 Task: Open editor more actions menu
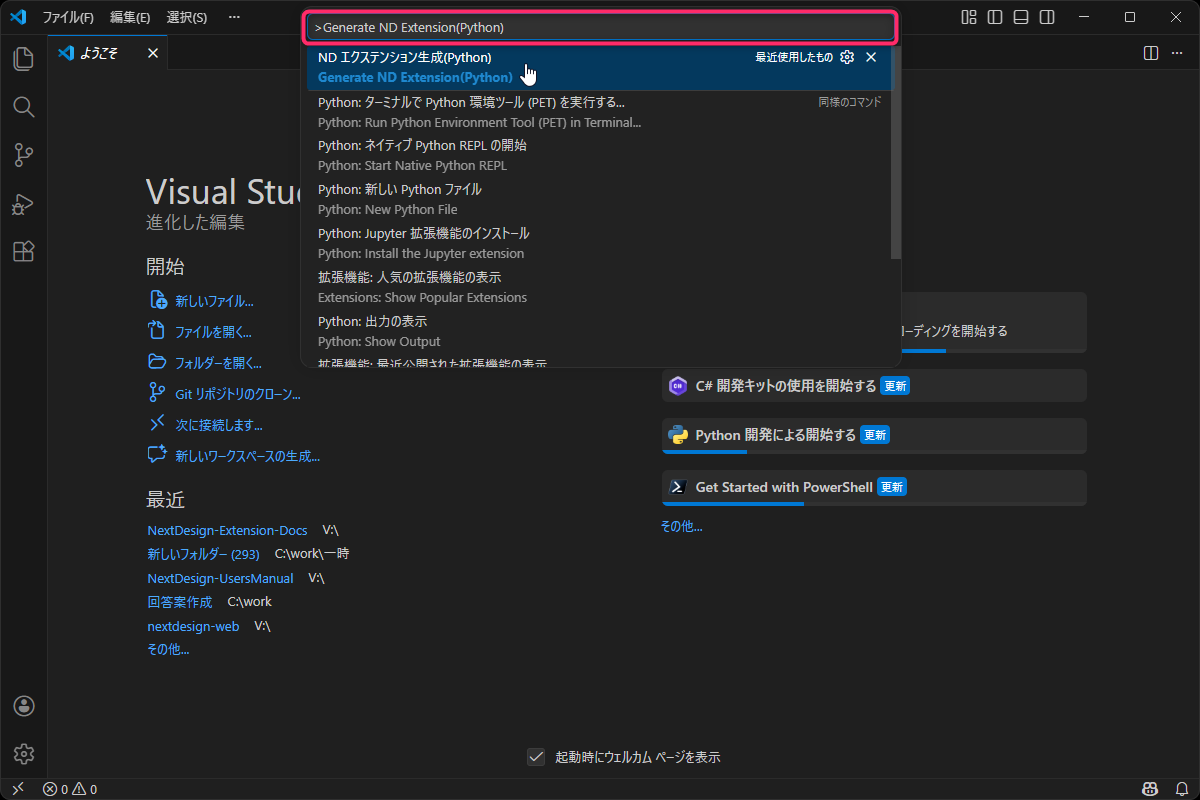(x=1179, y=52)
